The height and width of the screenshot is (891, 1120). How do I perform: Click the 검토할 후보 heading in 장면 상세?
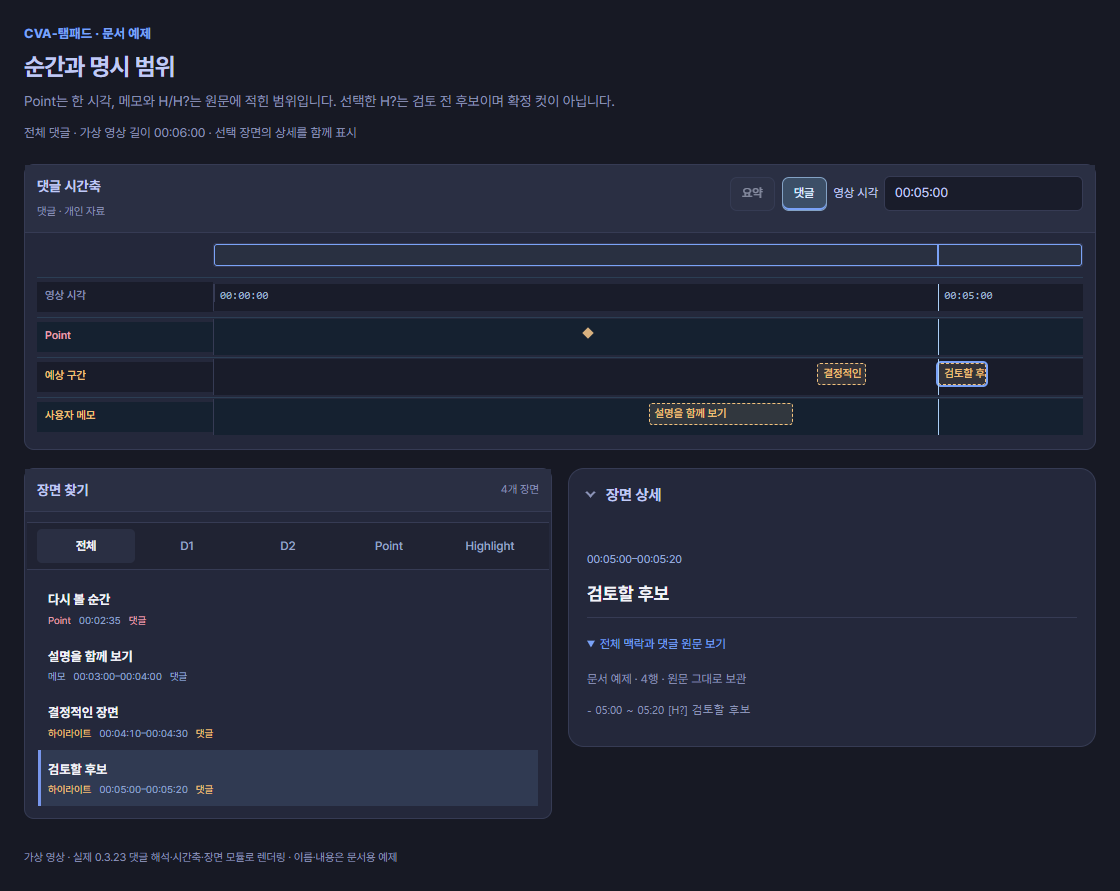click(x=628, y=594)
